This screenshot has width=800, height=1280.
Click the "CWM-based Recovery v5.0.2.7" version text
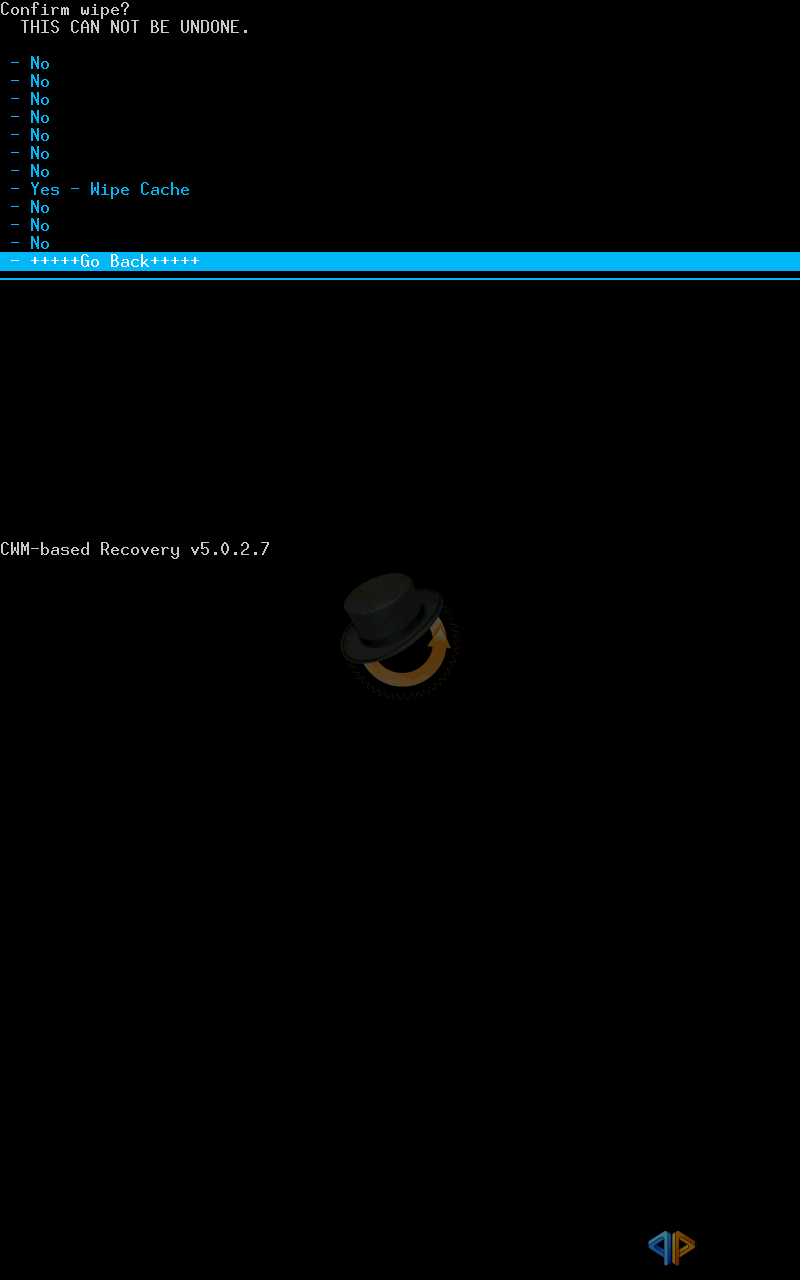135,549
